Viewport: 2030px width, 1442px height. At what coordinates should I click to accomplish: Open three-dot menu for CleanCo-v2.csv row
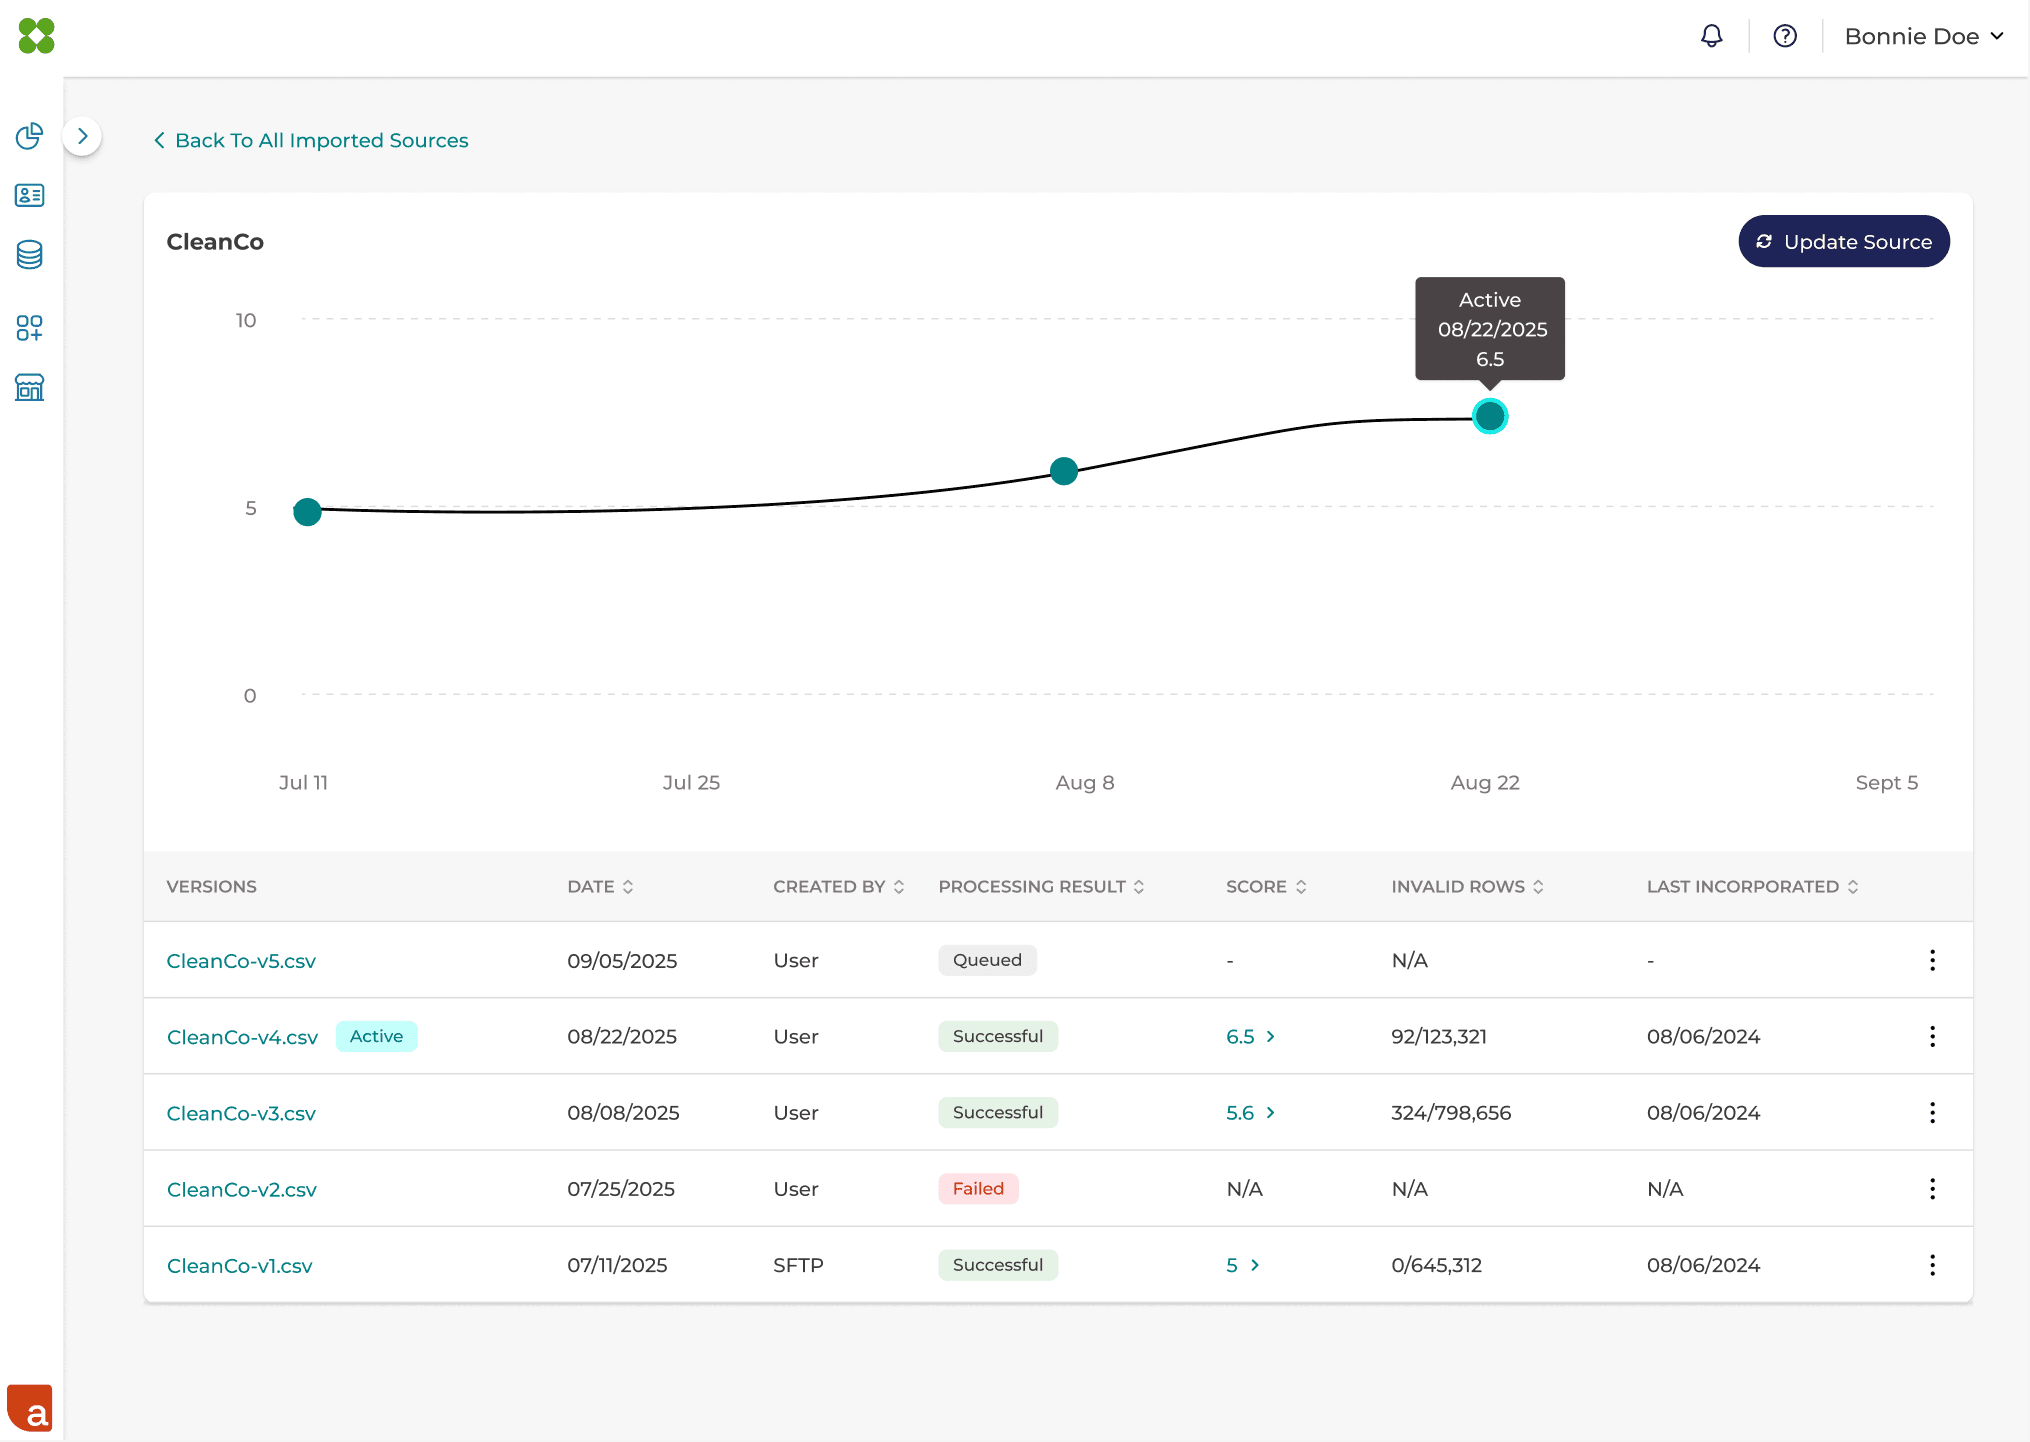pos(1931,1188)
